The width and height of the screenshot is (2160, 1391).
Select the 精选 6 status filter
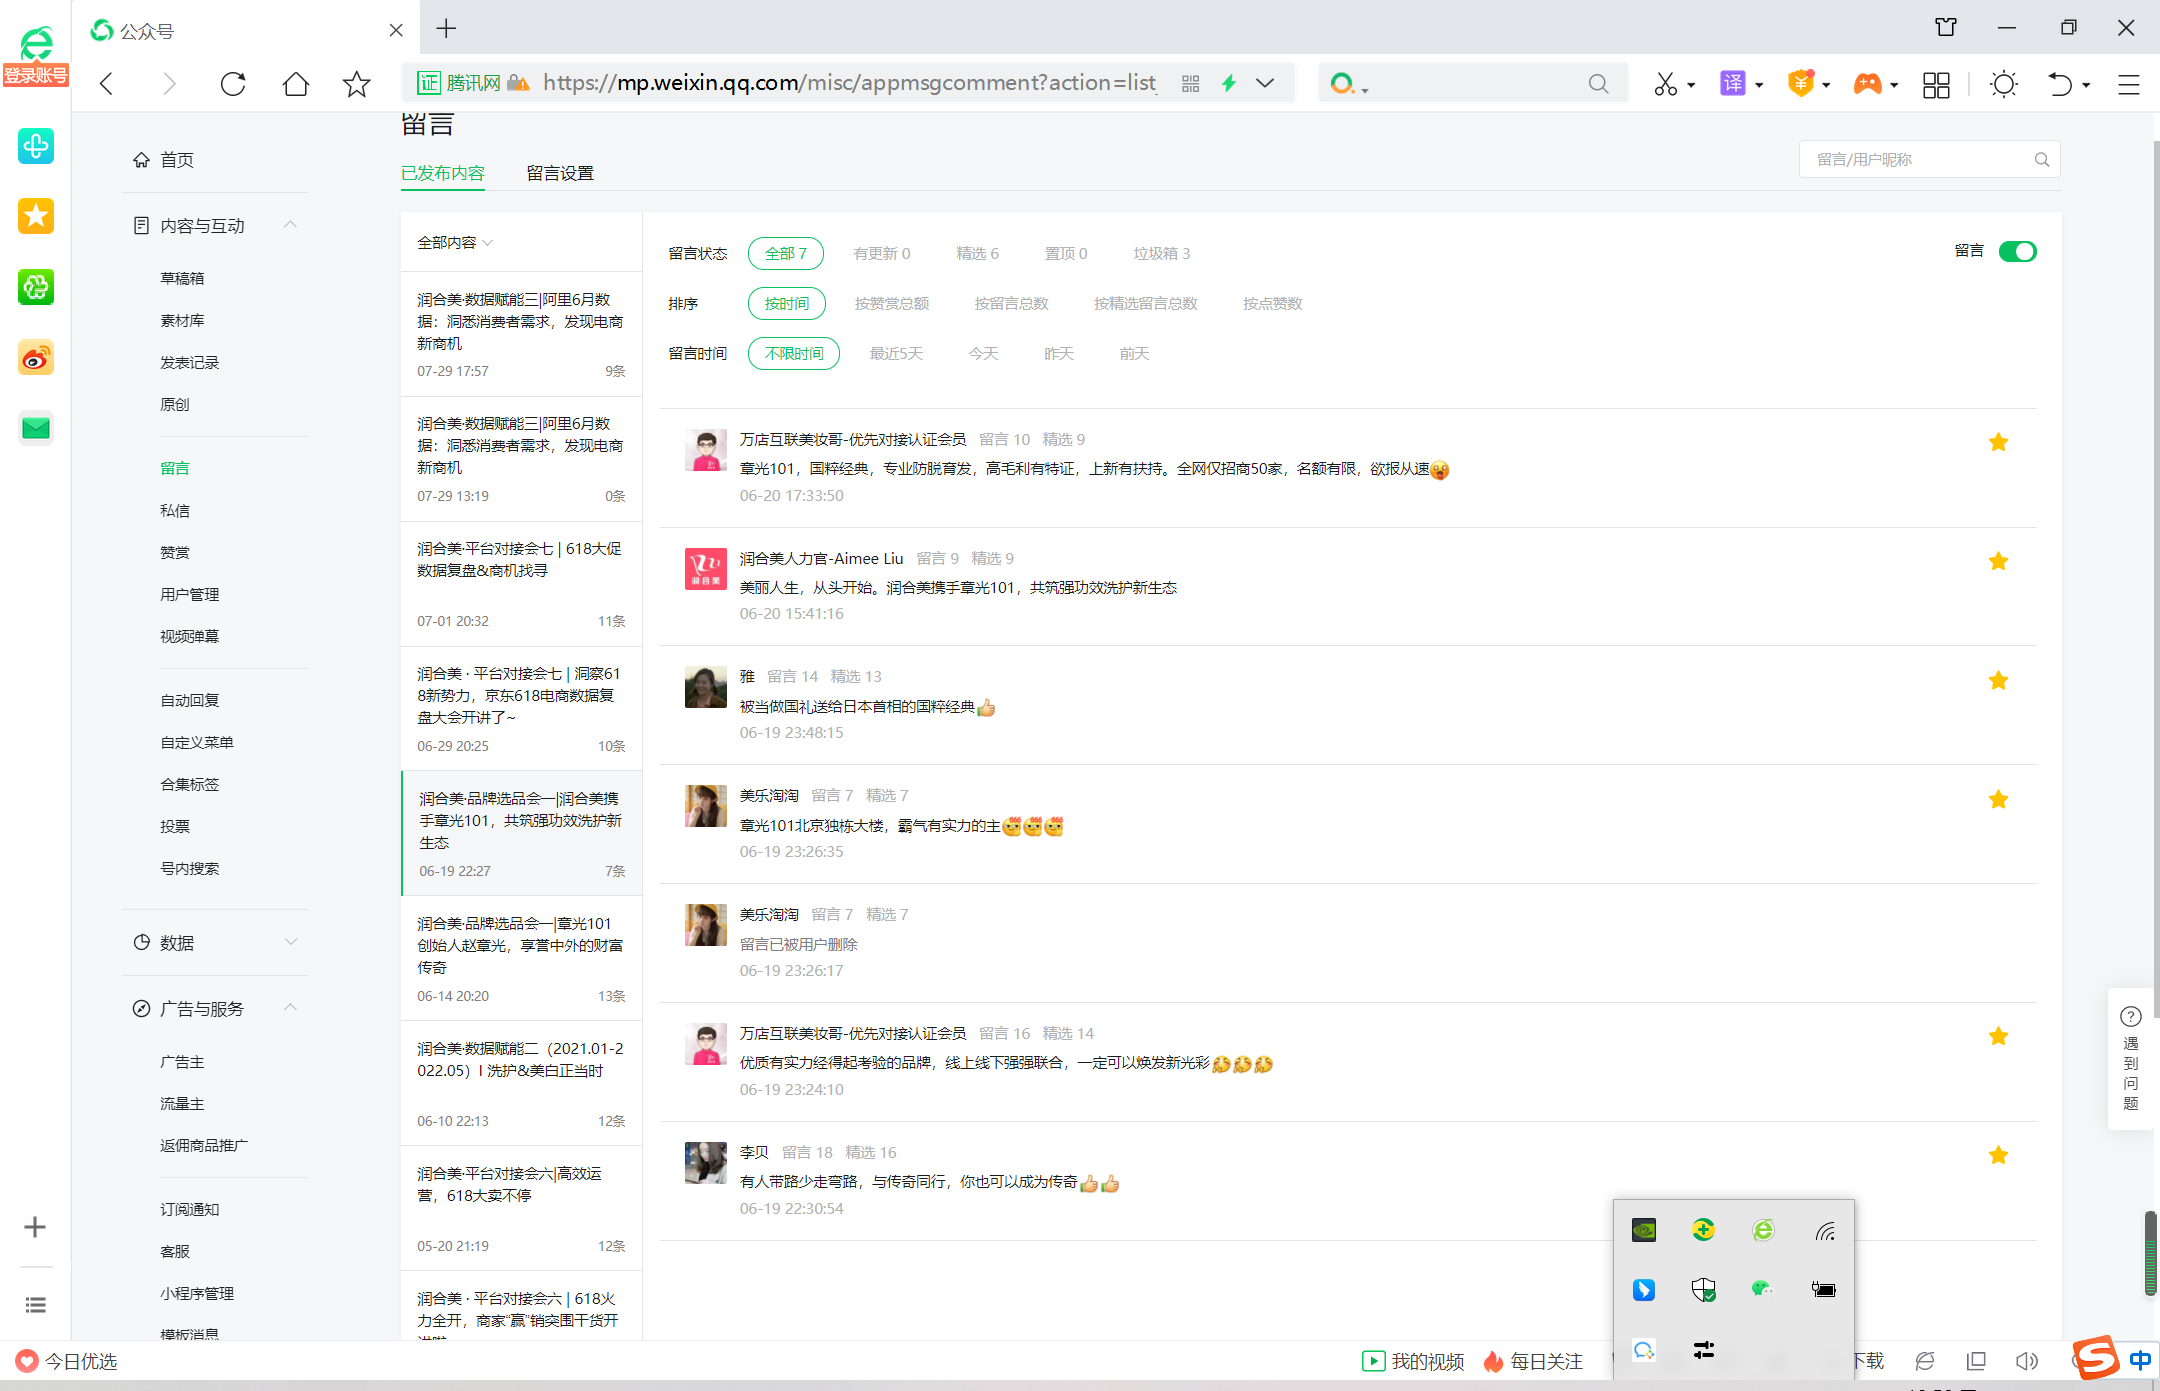(x=977, y=254)
